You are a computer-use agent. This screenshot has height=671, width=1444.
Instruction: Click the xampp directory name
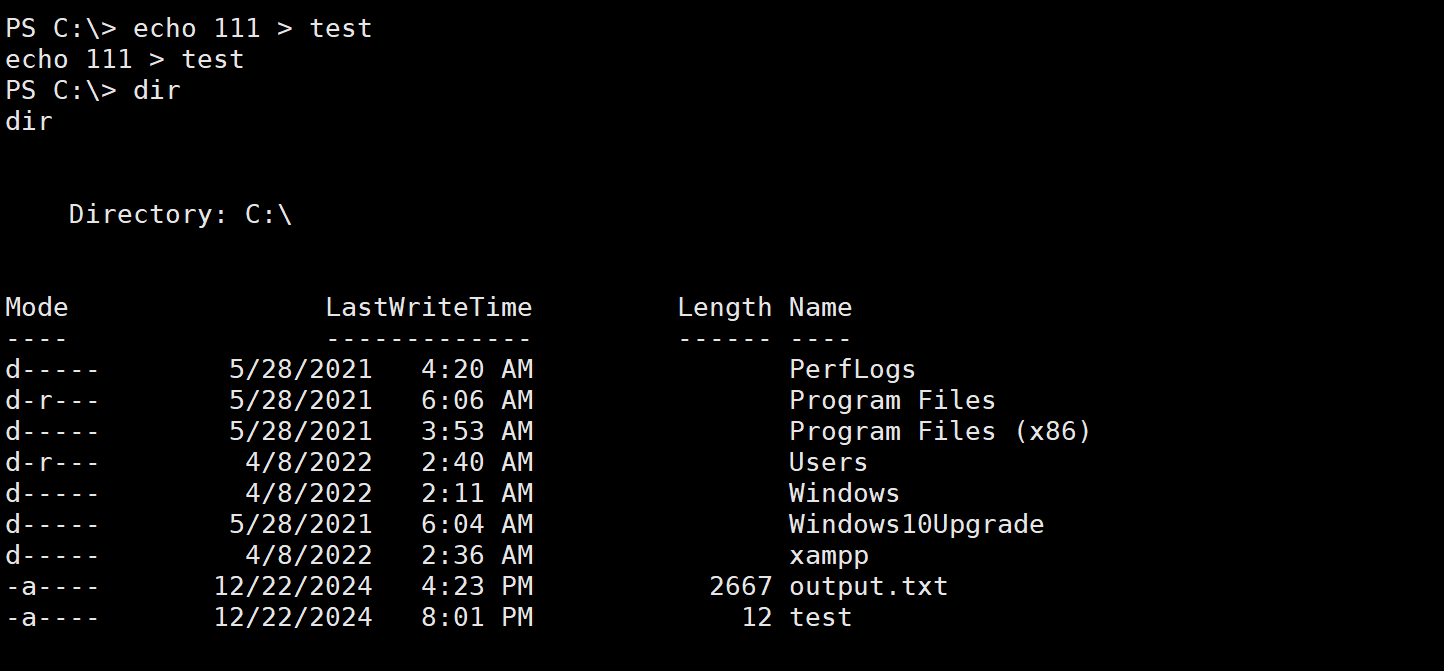point(828,556)
